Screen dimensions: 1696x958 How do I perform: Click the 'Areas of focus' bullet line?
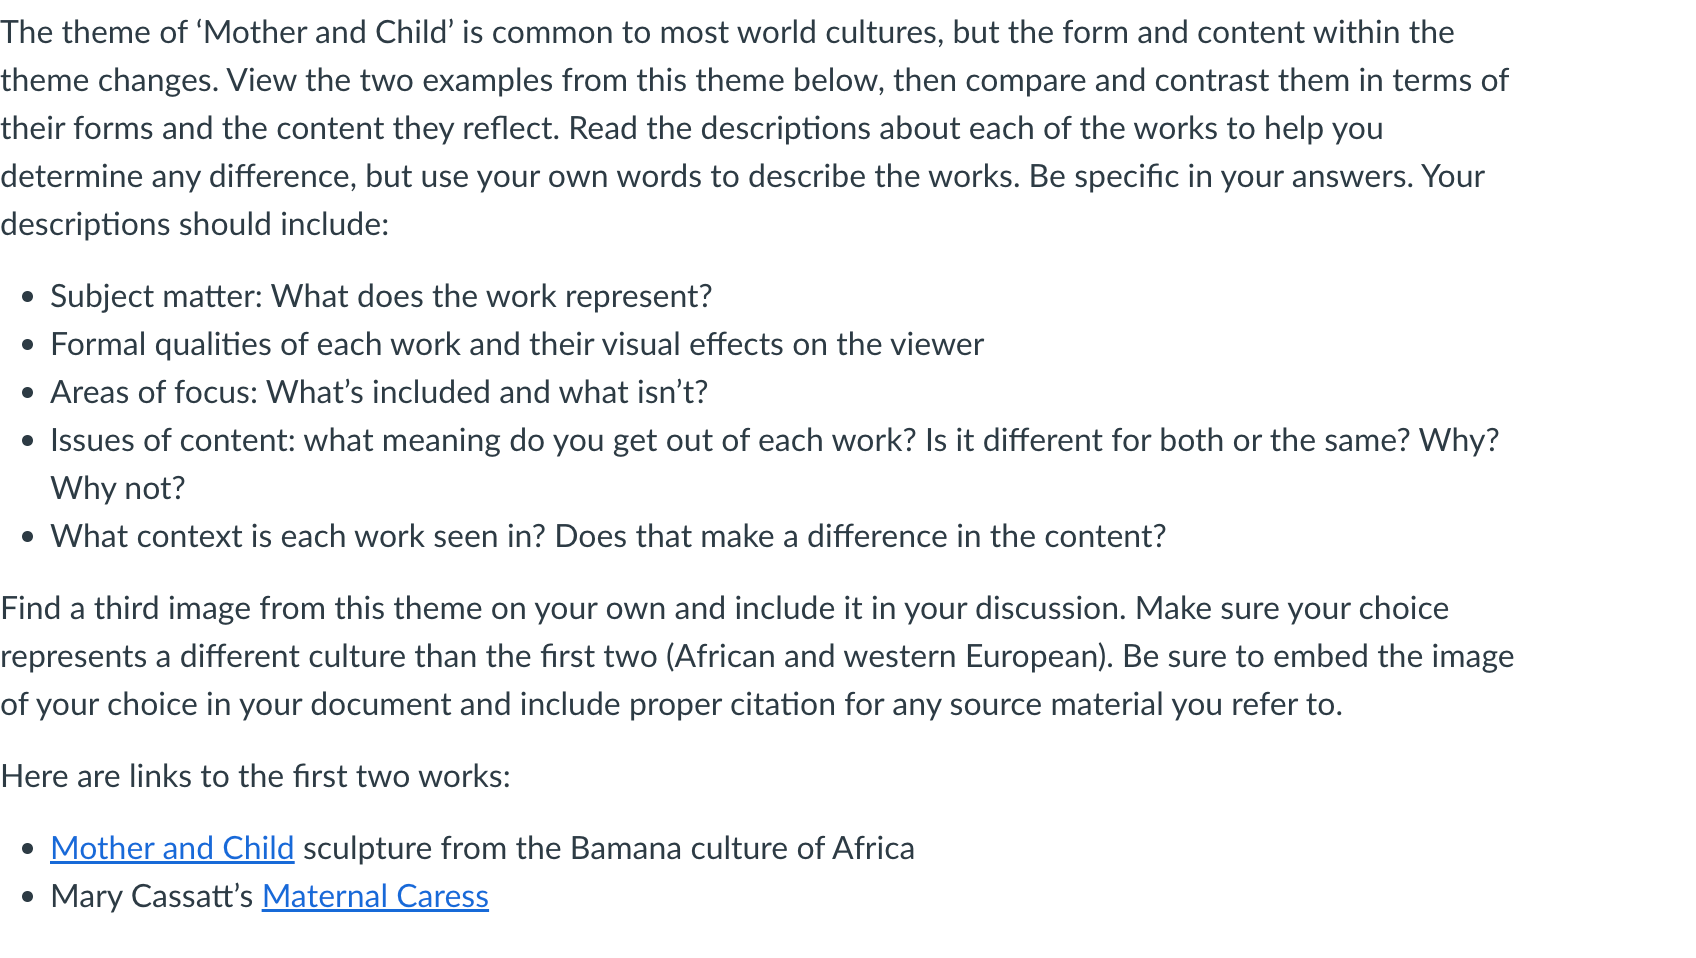click(379, 392)
